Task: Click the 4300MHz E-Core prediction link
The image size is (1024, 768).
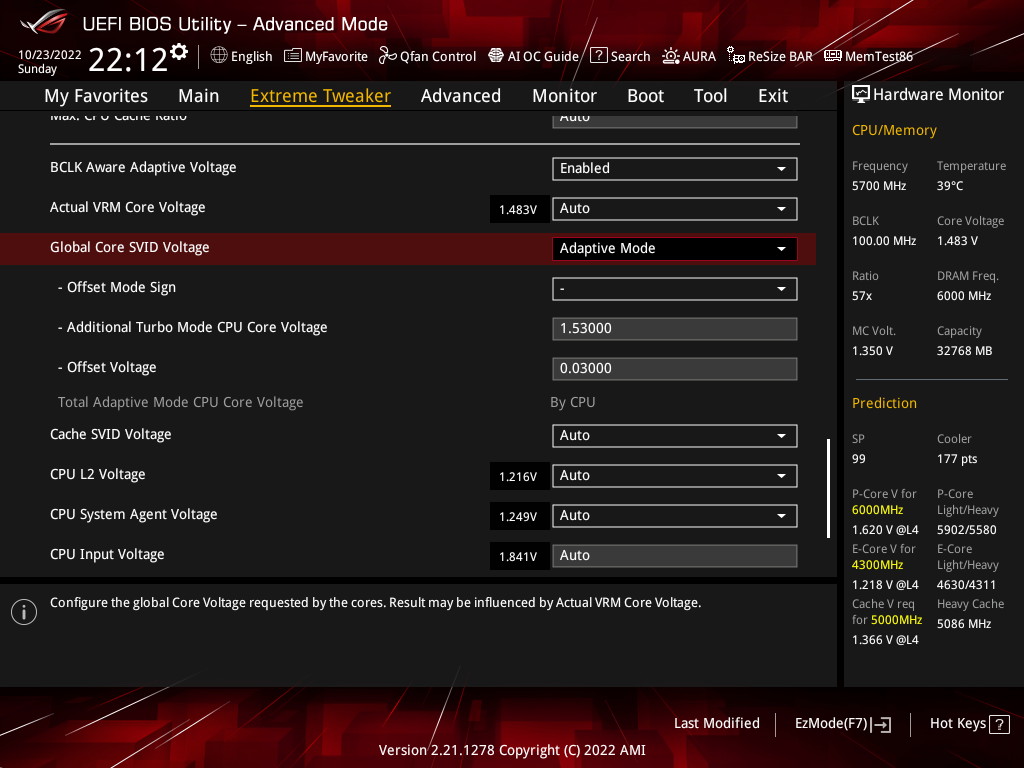Action: (x=878, y=565)
